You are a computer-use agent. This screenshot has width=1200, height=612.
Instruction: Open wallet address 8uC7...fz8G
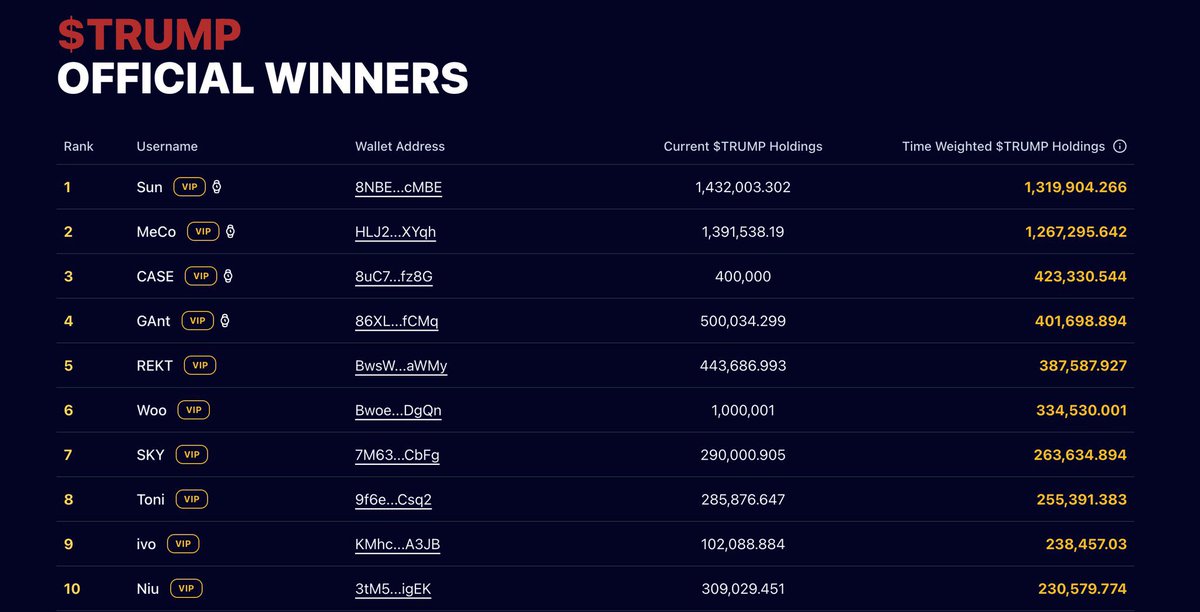tap(394, 276)
